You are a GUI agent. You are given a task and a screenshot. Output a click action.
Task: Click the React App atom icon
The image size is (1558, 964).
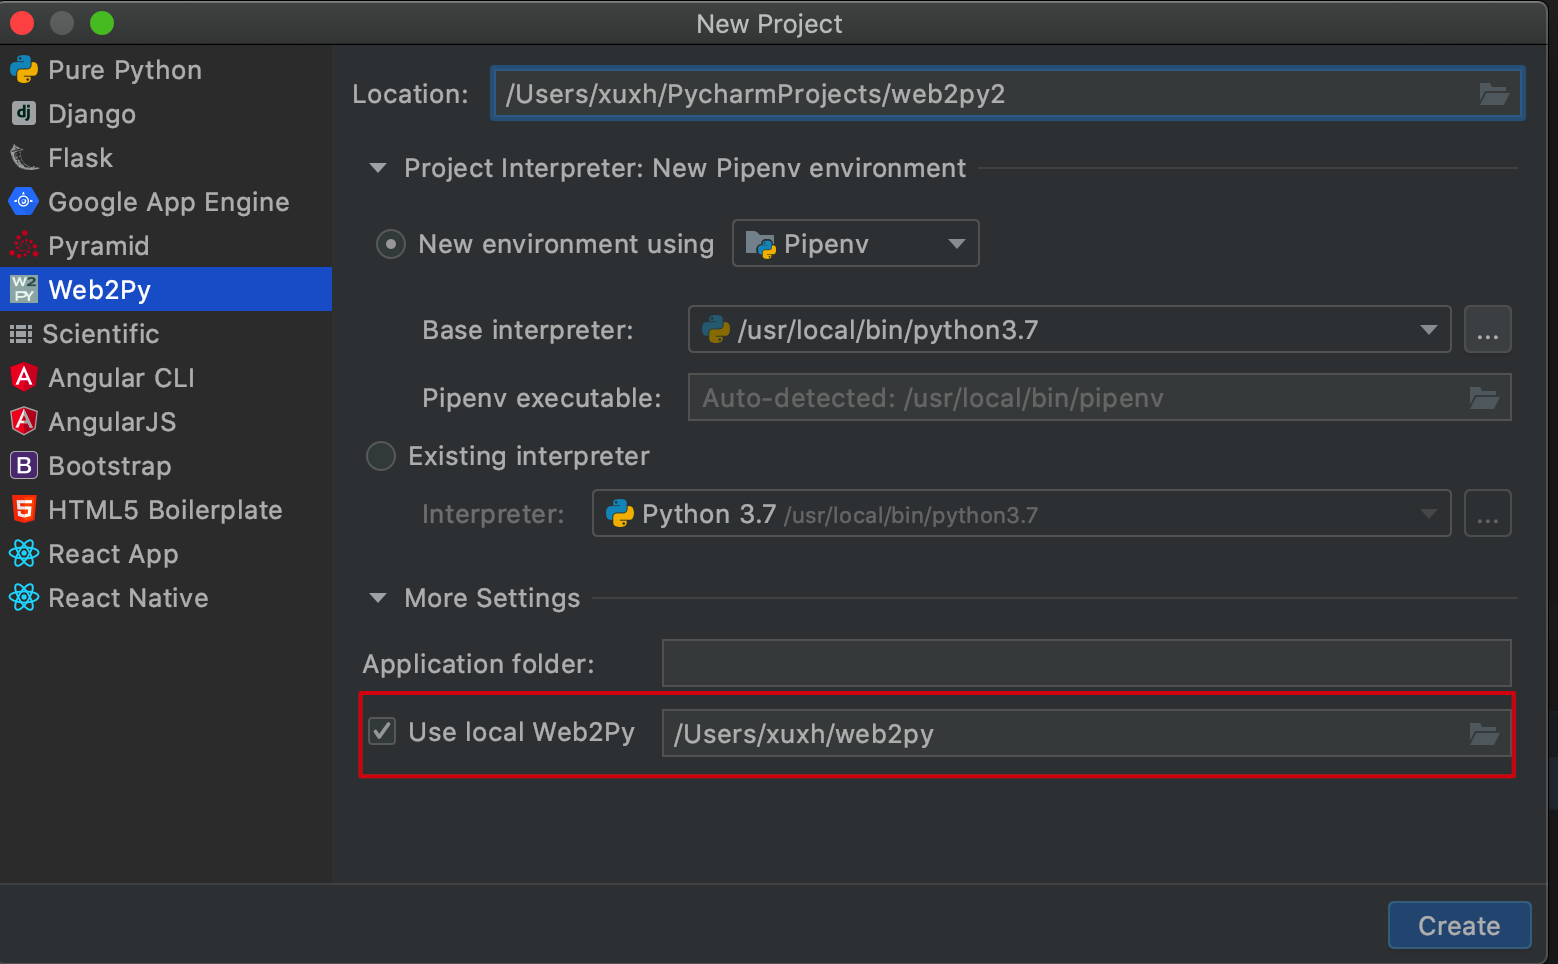(24, 554)
